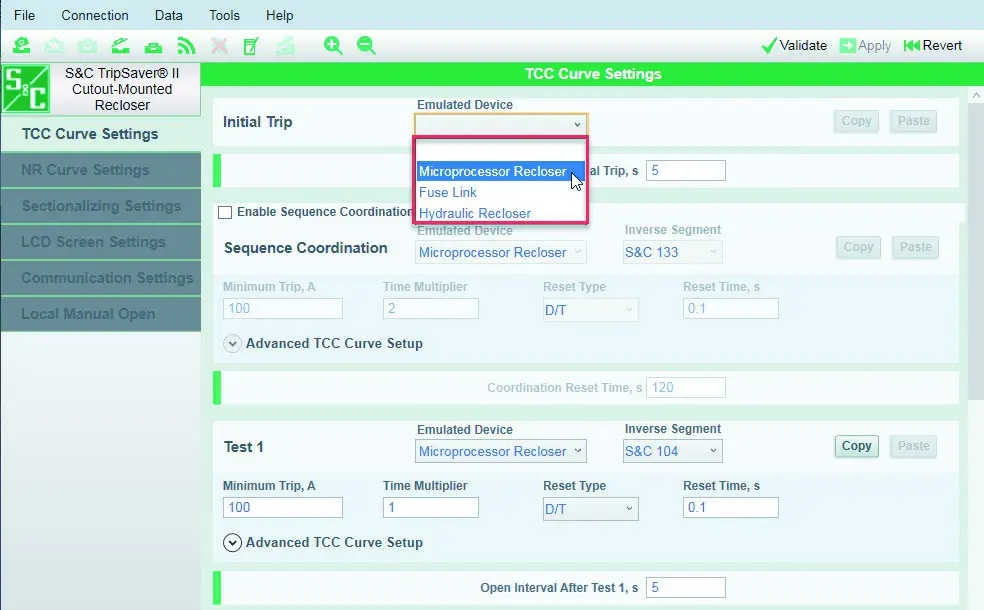
Task: Click Paste in the Initial Trip row
Action: (913, 121)
